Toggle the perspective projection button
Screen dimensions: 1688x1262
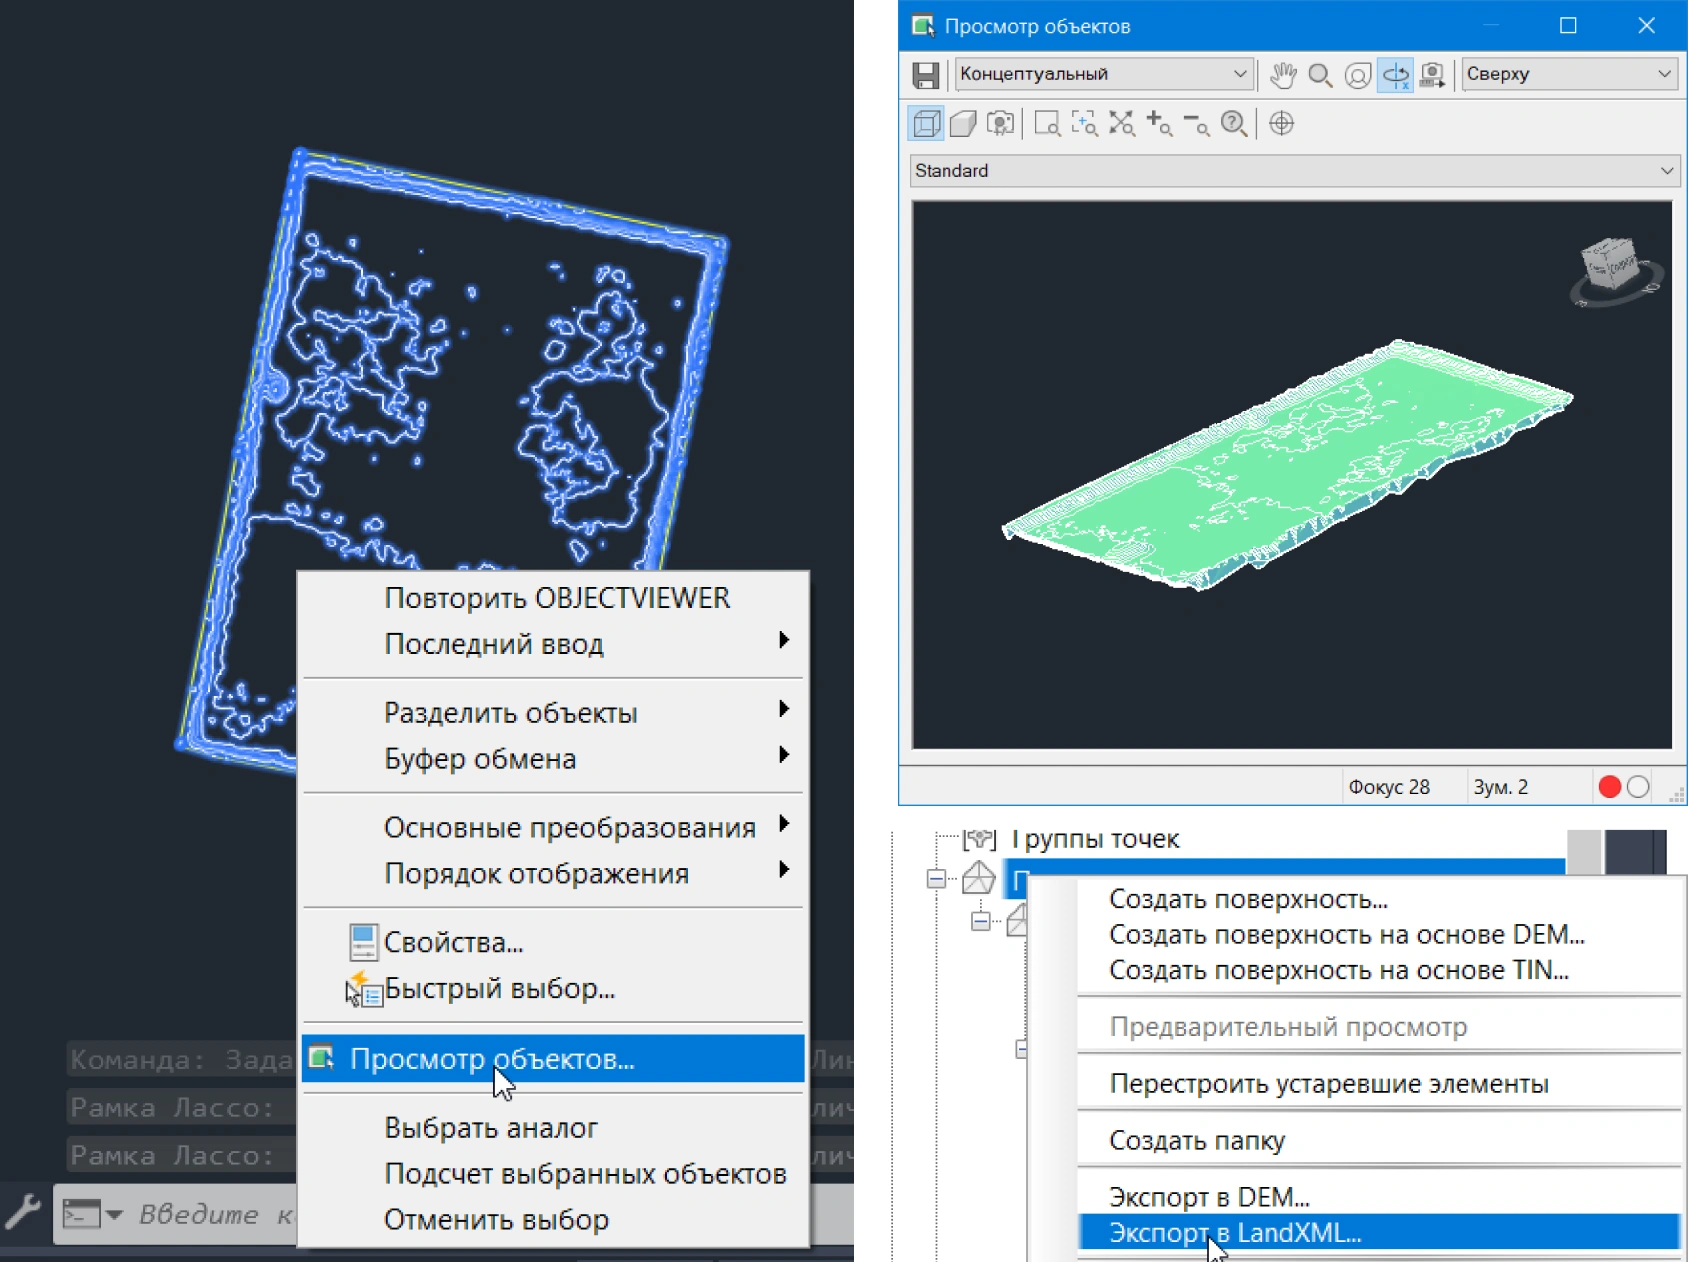click(x=963, y=124)
